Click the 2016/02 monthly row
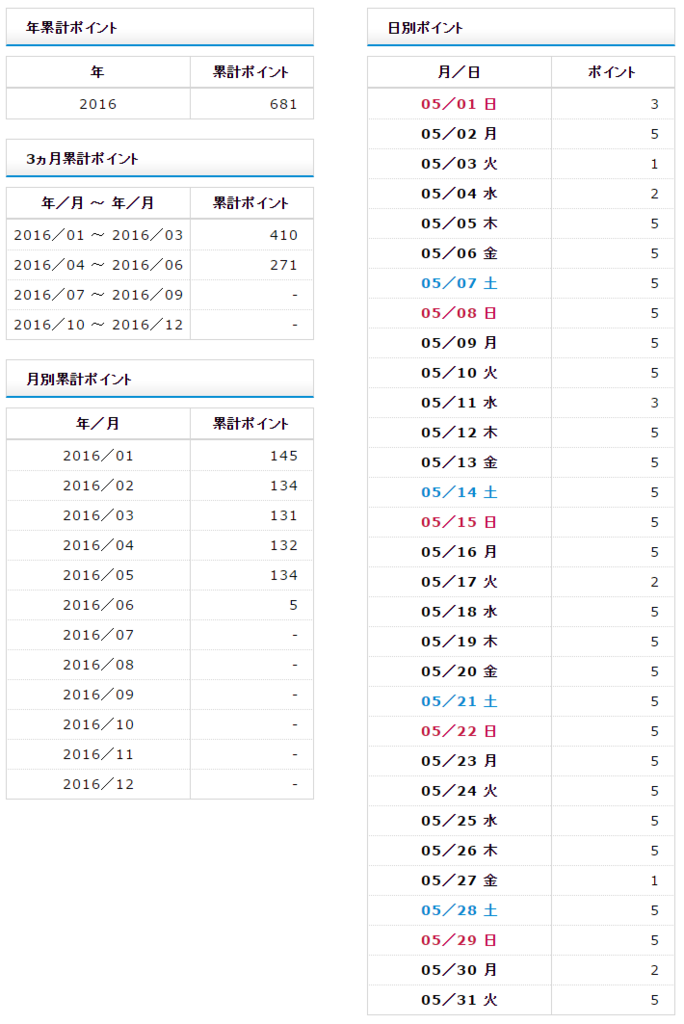684x1024 pixels. click(159, 486)
